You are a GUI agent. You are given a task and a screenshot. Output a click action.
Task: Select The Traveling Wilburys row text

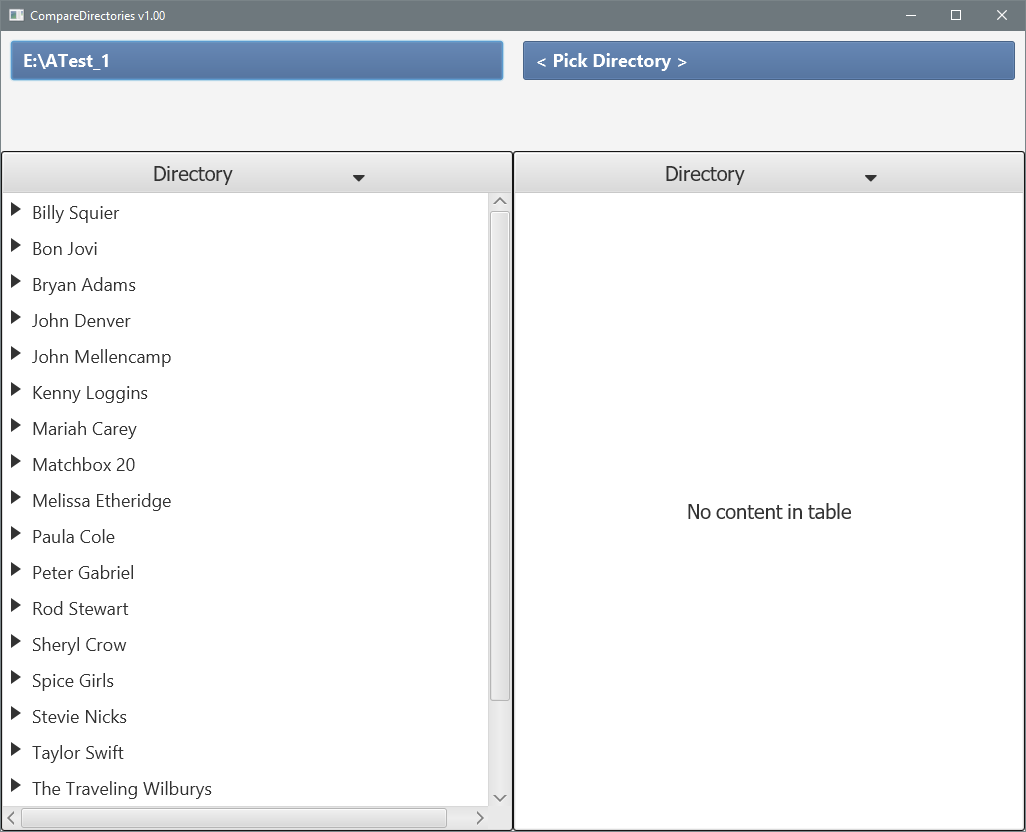coord(122,789)
